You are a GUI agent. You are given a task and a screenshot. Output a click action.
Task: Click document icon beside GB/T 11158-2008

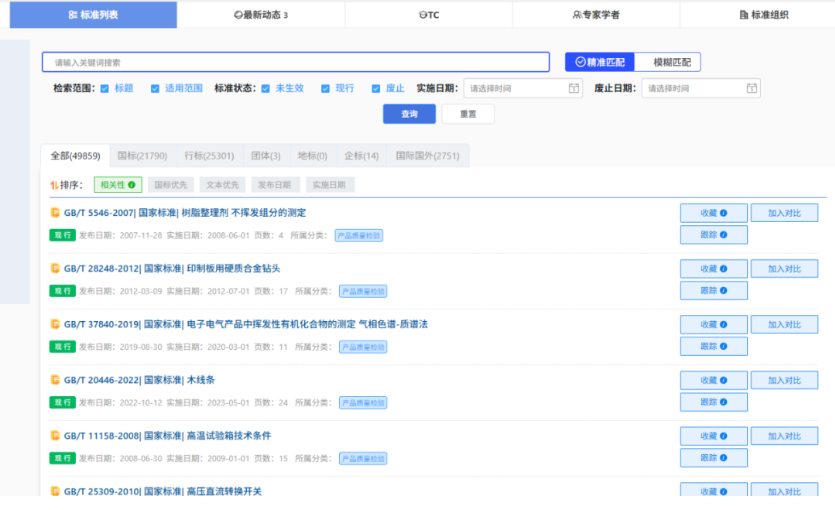55,436
